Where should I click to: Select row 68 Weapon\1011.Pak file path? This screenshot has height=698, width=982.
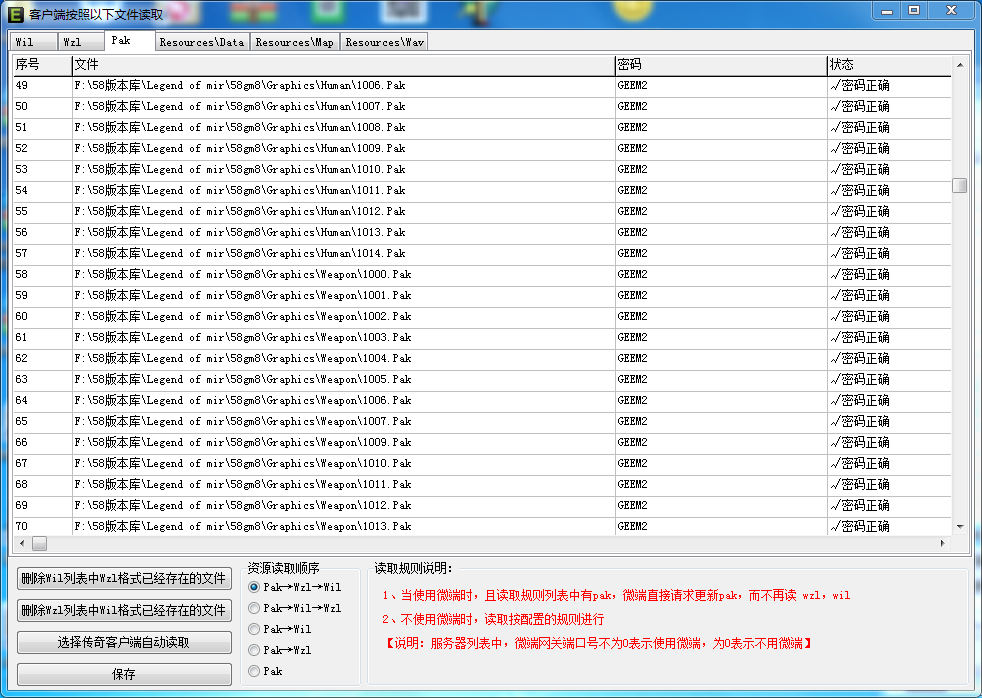point(243,485)
